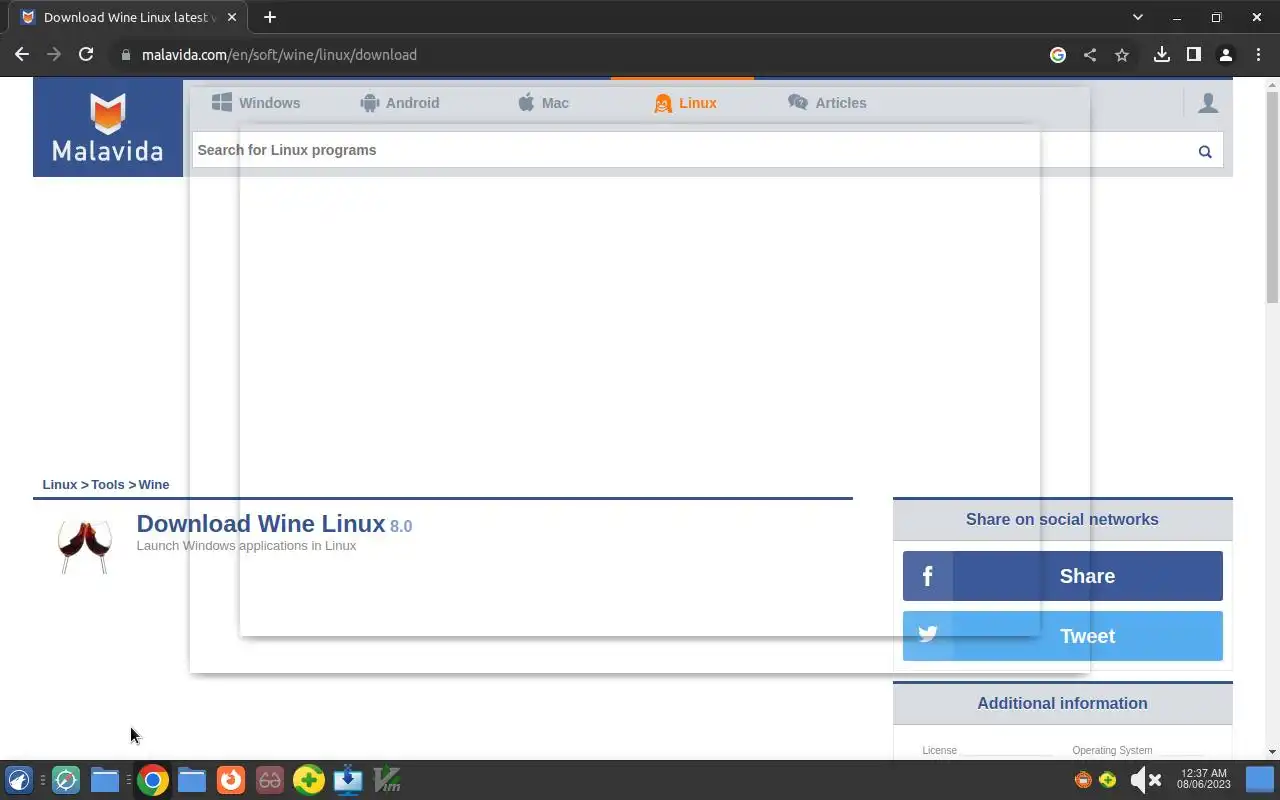The image size is (1280, 800).
Task: Go to Linux breadcrumb link
Action: 59,485
